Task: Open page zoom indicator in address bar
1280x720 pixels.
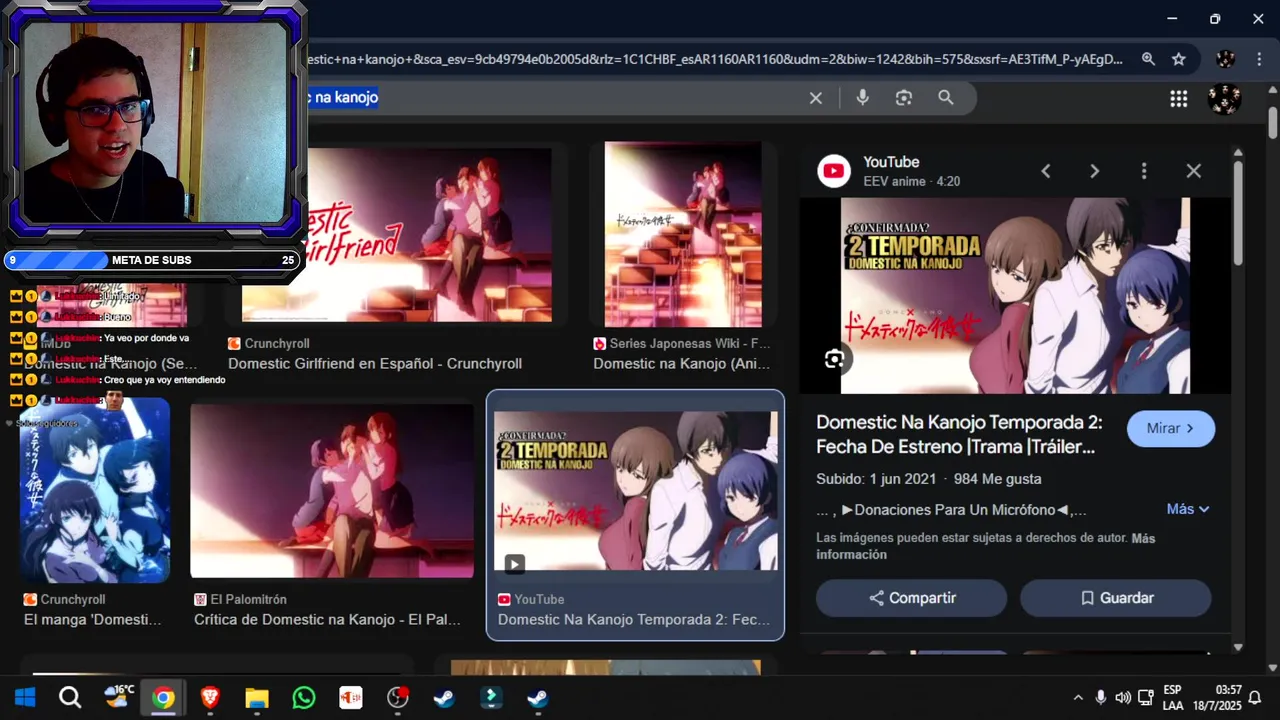Action: pos(1148,59)
